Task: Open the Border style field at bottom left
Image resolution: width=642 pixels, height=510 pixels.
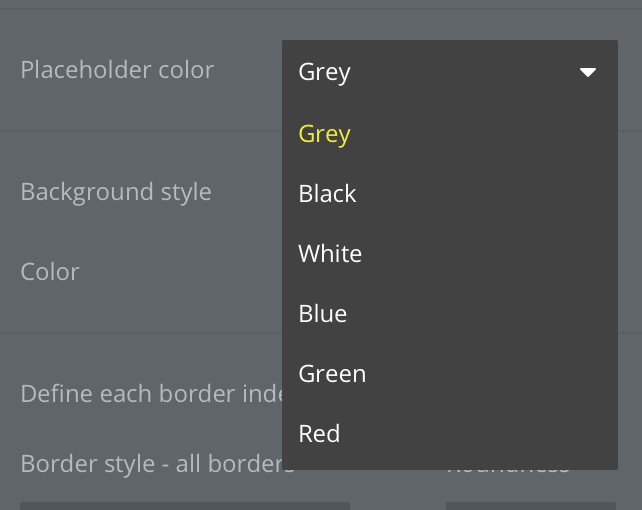Action: click(x=185, y=505)
